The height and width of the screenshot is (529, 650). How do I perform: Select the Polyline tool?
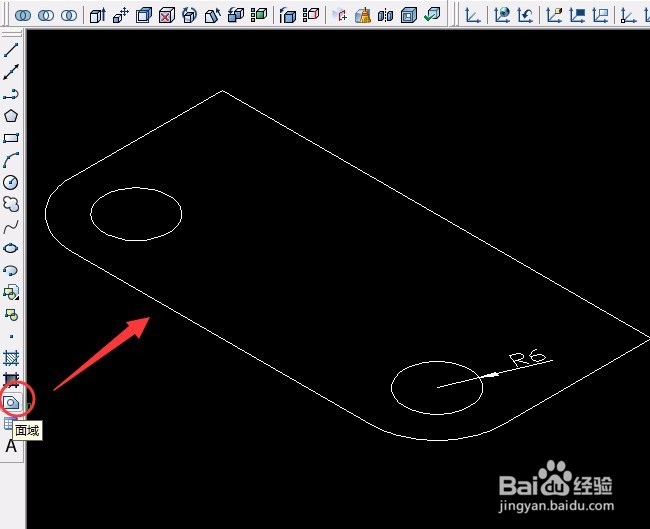point(11,94)
